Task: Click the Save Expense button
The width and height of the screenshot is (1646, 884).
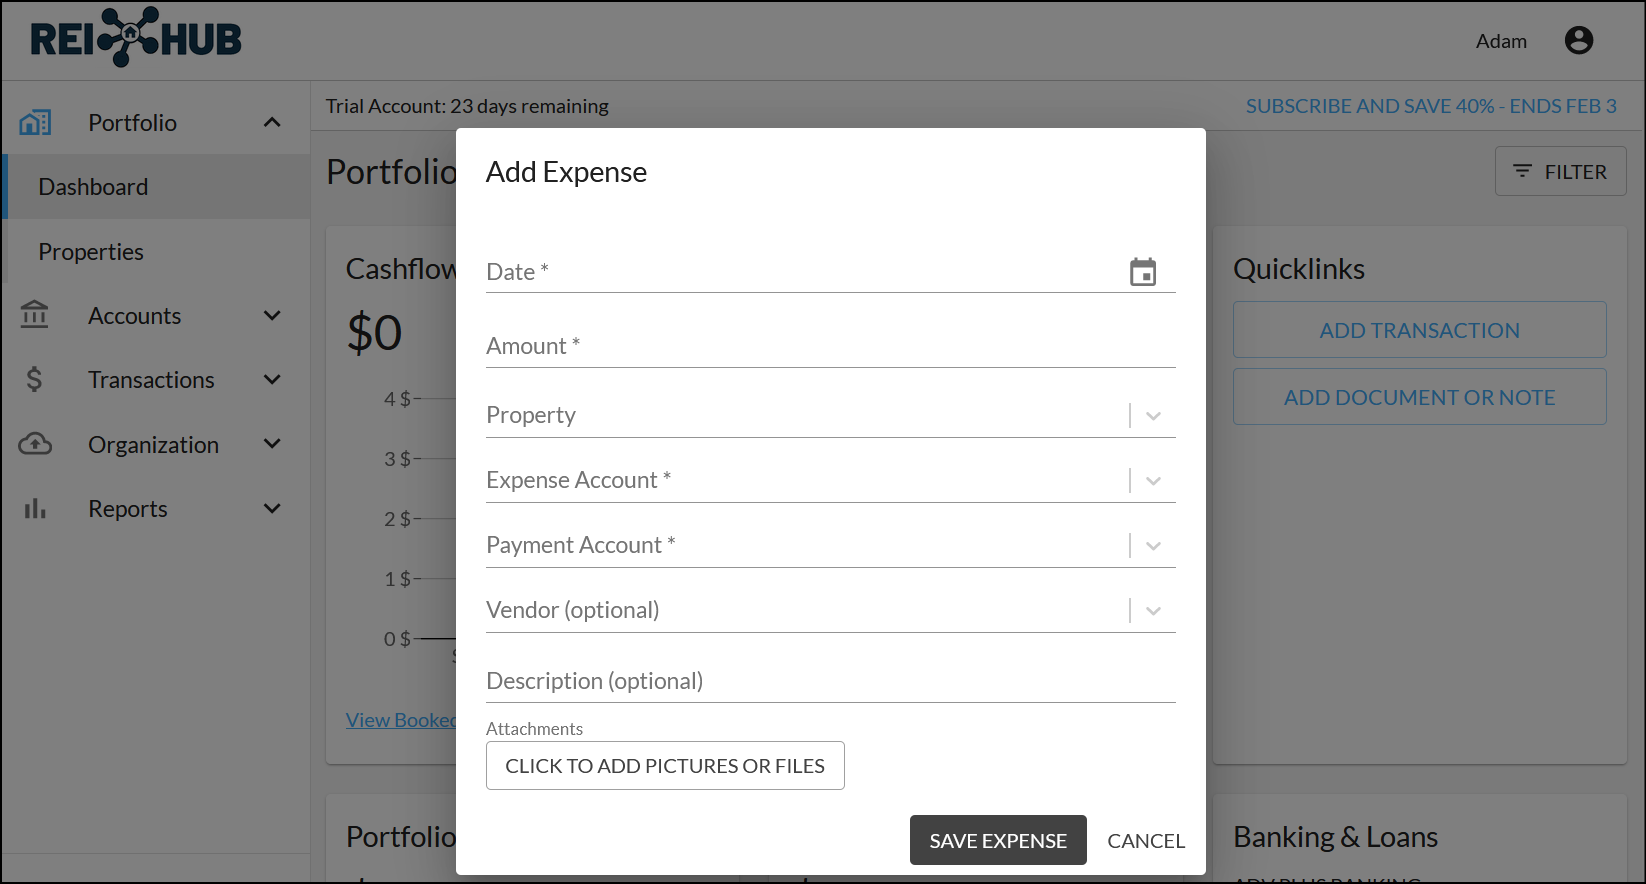Action: coord(998,841)
